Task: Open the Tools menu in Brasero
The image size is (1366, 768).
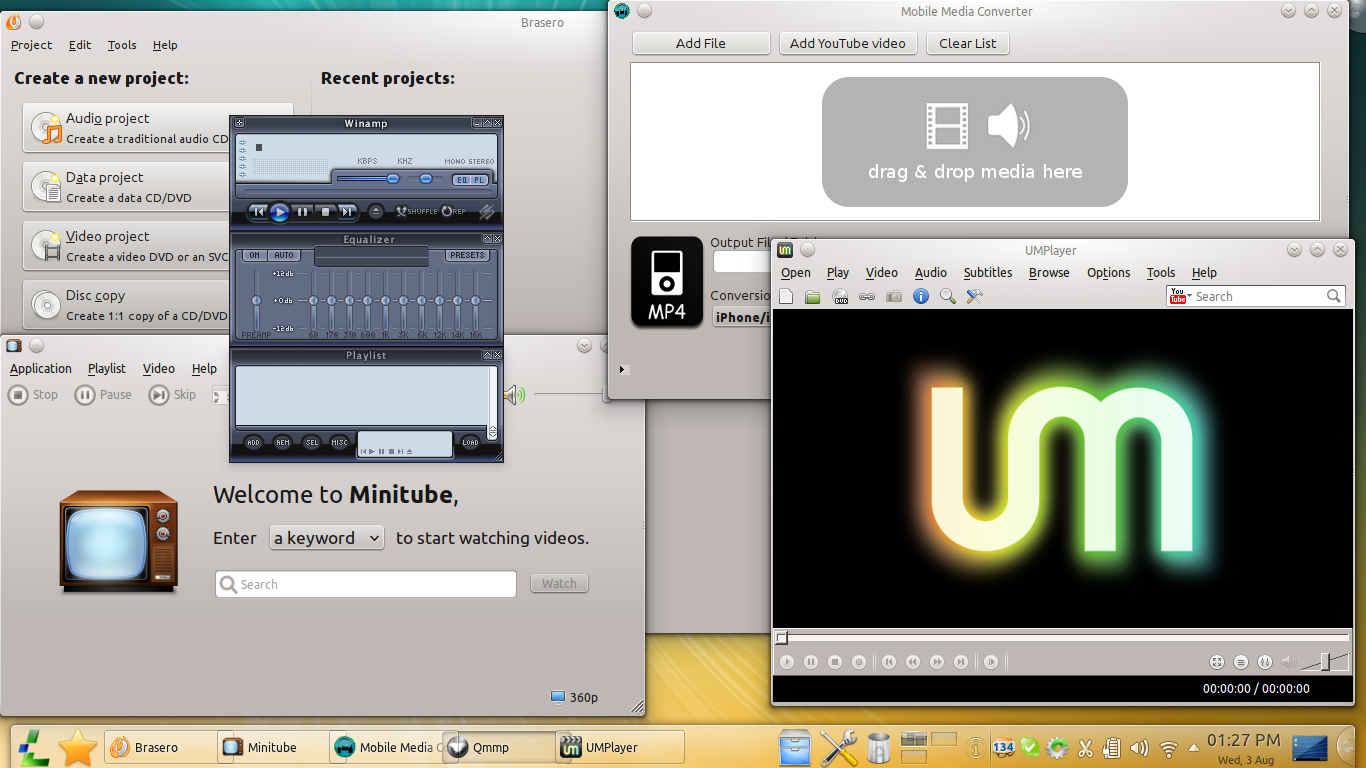Action: [x=122, y=45]
